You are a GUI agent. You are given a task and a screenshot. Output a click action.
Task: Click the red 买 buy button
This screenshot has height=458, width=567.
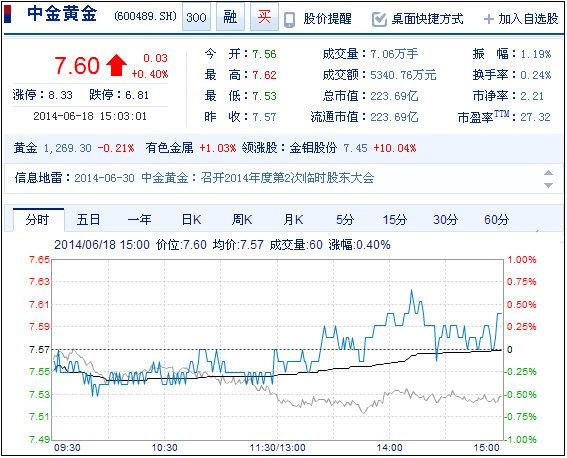264,17
